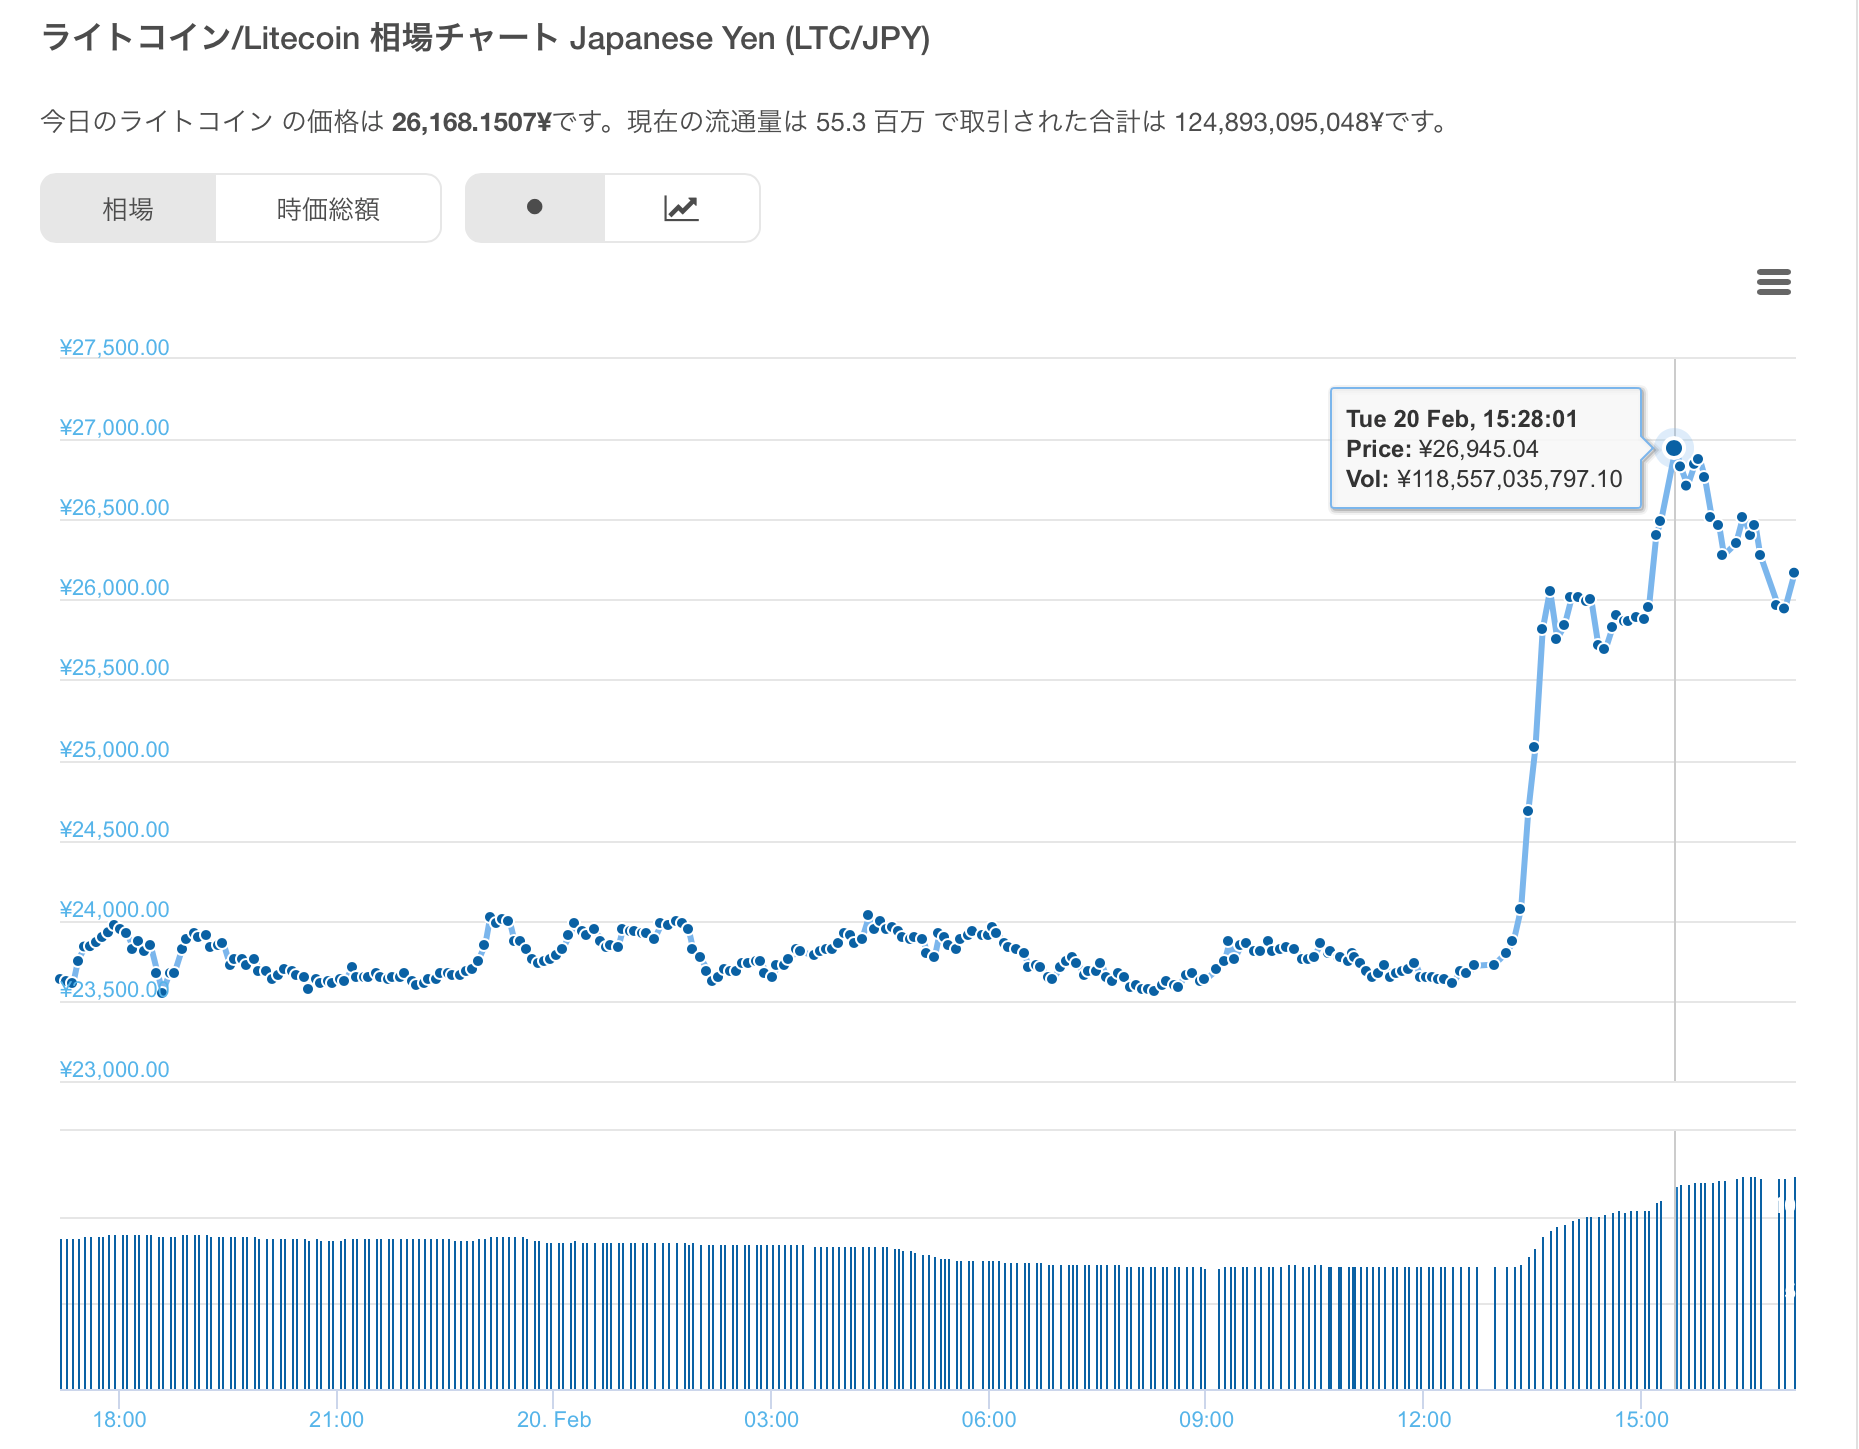1859x1449 pixels.
Task: Click the ¥24,000.00 axis label
Action: tap(114, 909)
